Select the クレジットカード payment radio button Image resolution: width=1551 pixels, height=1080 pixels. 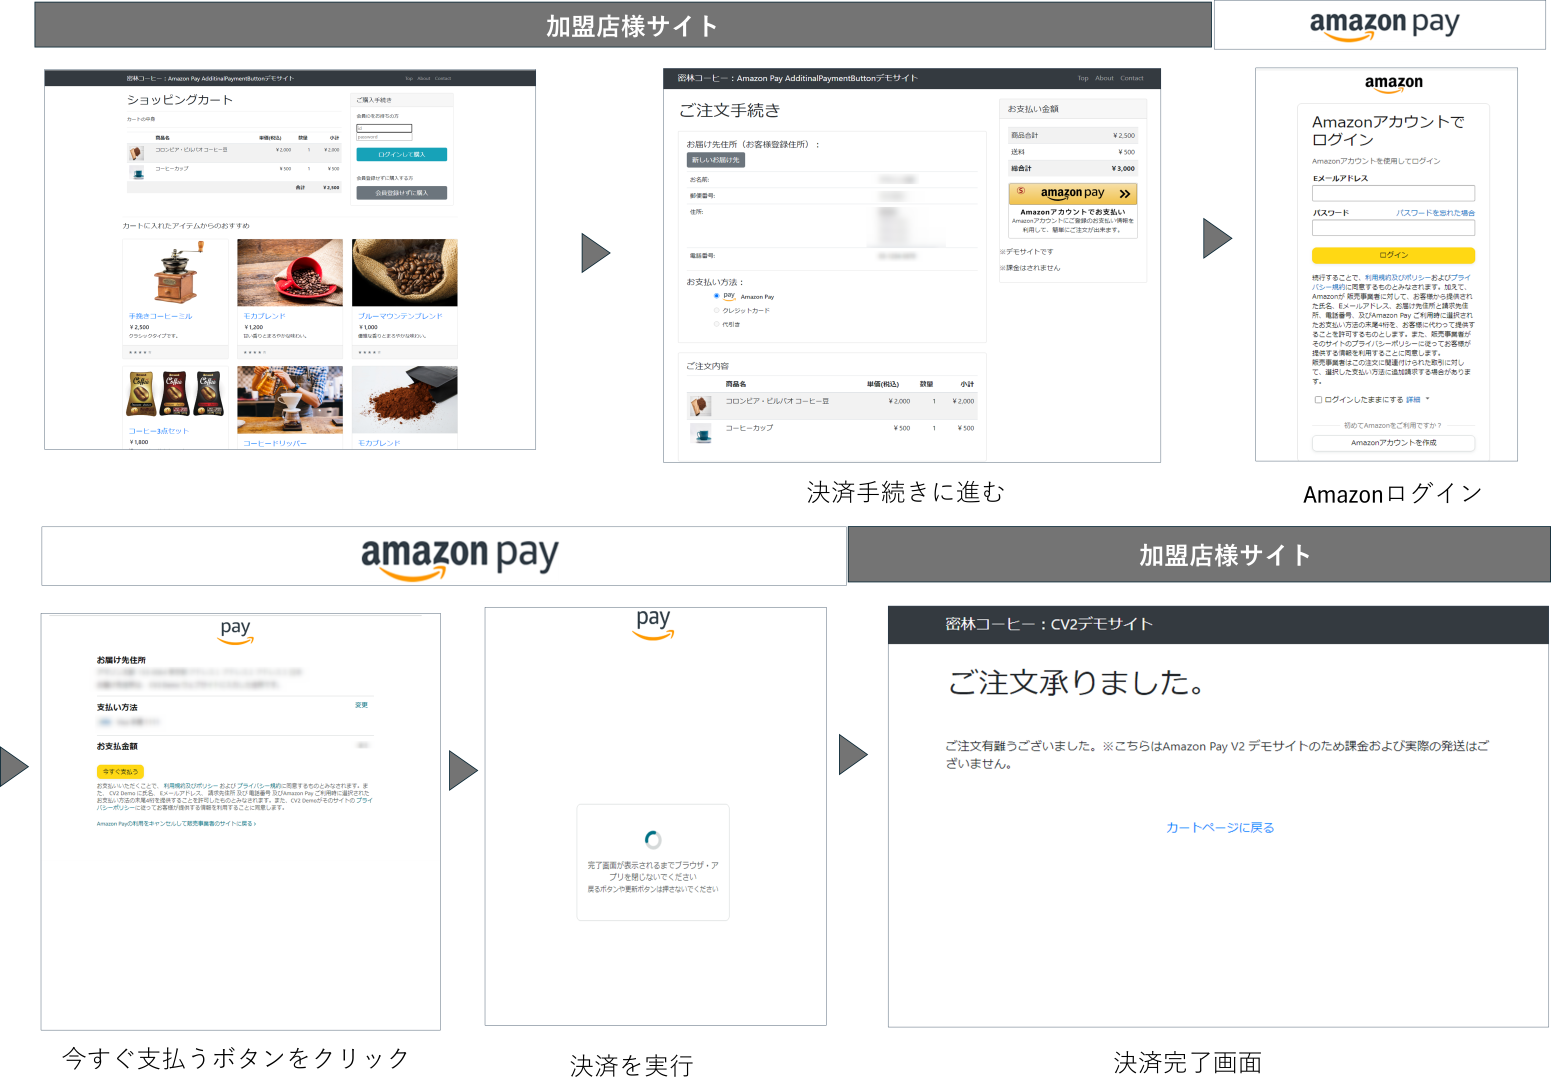[x=715, y=310]
